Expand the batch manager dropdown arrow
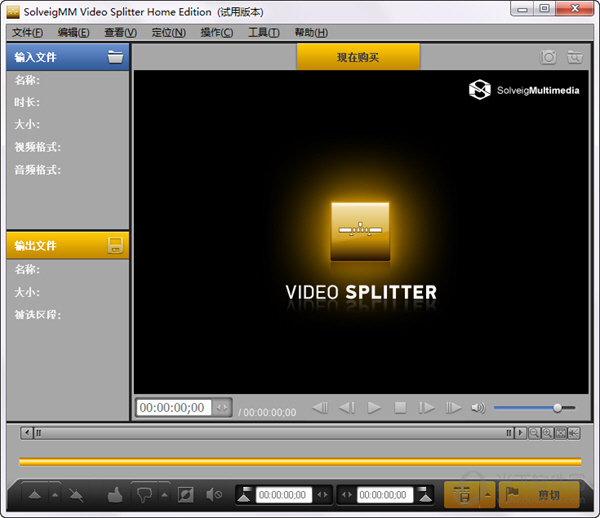This screenshot has width=600, height=518. pos(488,495)
